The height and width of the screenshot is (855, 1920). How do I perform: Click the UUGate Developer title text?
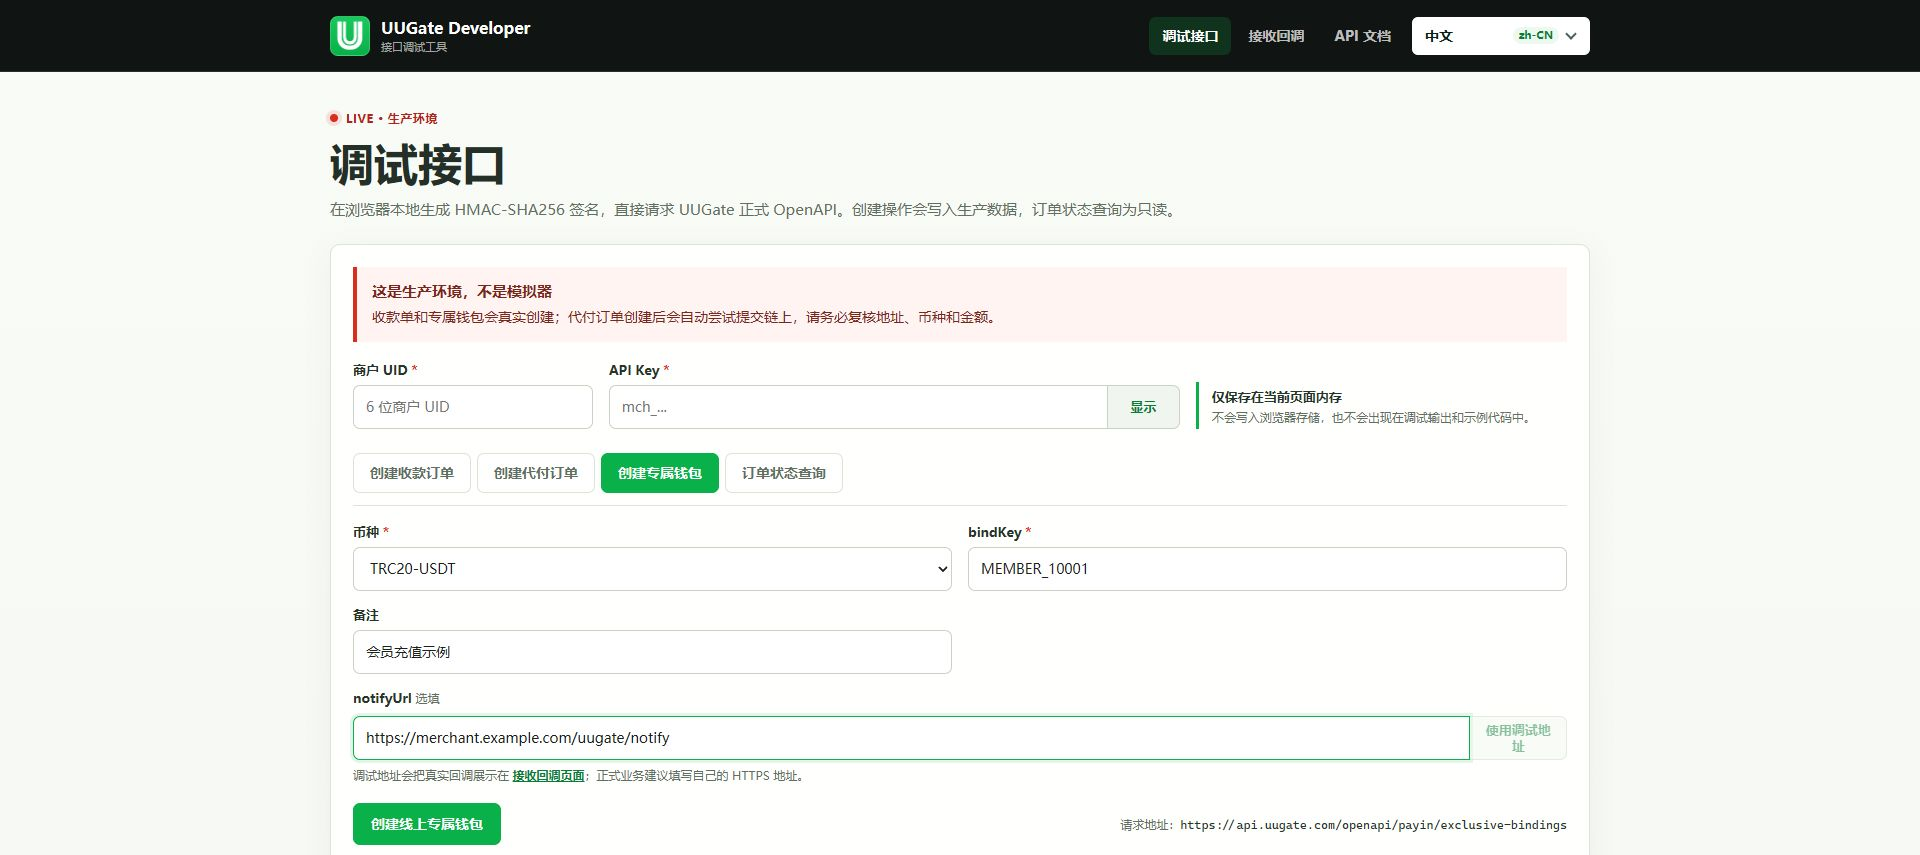pyautogui.click(x=456, y=28)
